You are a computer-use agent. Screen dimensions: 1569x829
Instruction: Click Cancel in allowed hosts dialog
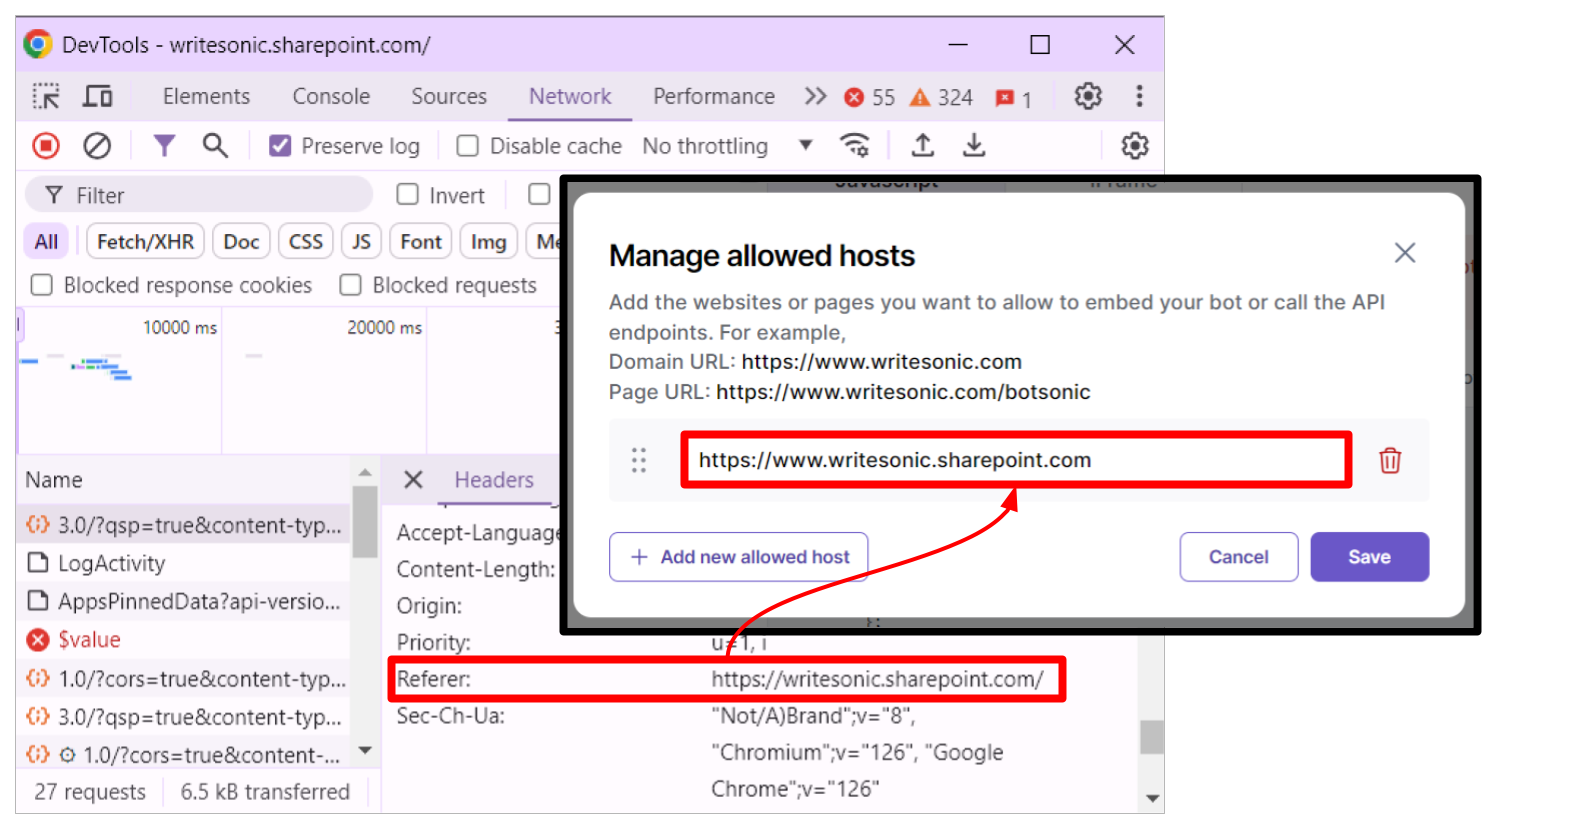[x=1238, y=557]
